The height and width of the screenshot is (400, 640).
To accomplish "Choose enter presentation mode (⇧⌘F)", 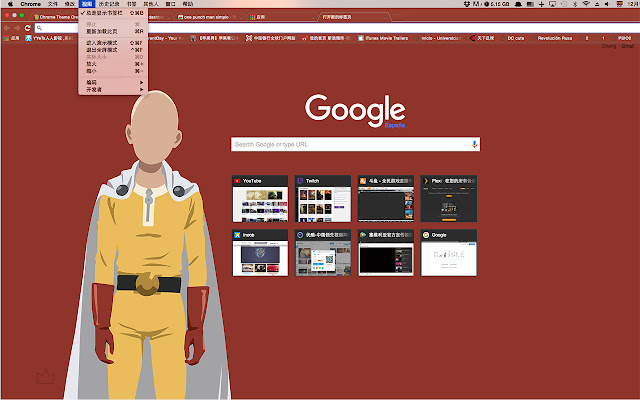I will [113, 43].
